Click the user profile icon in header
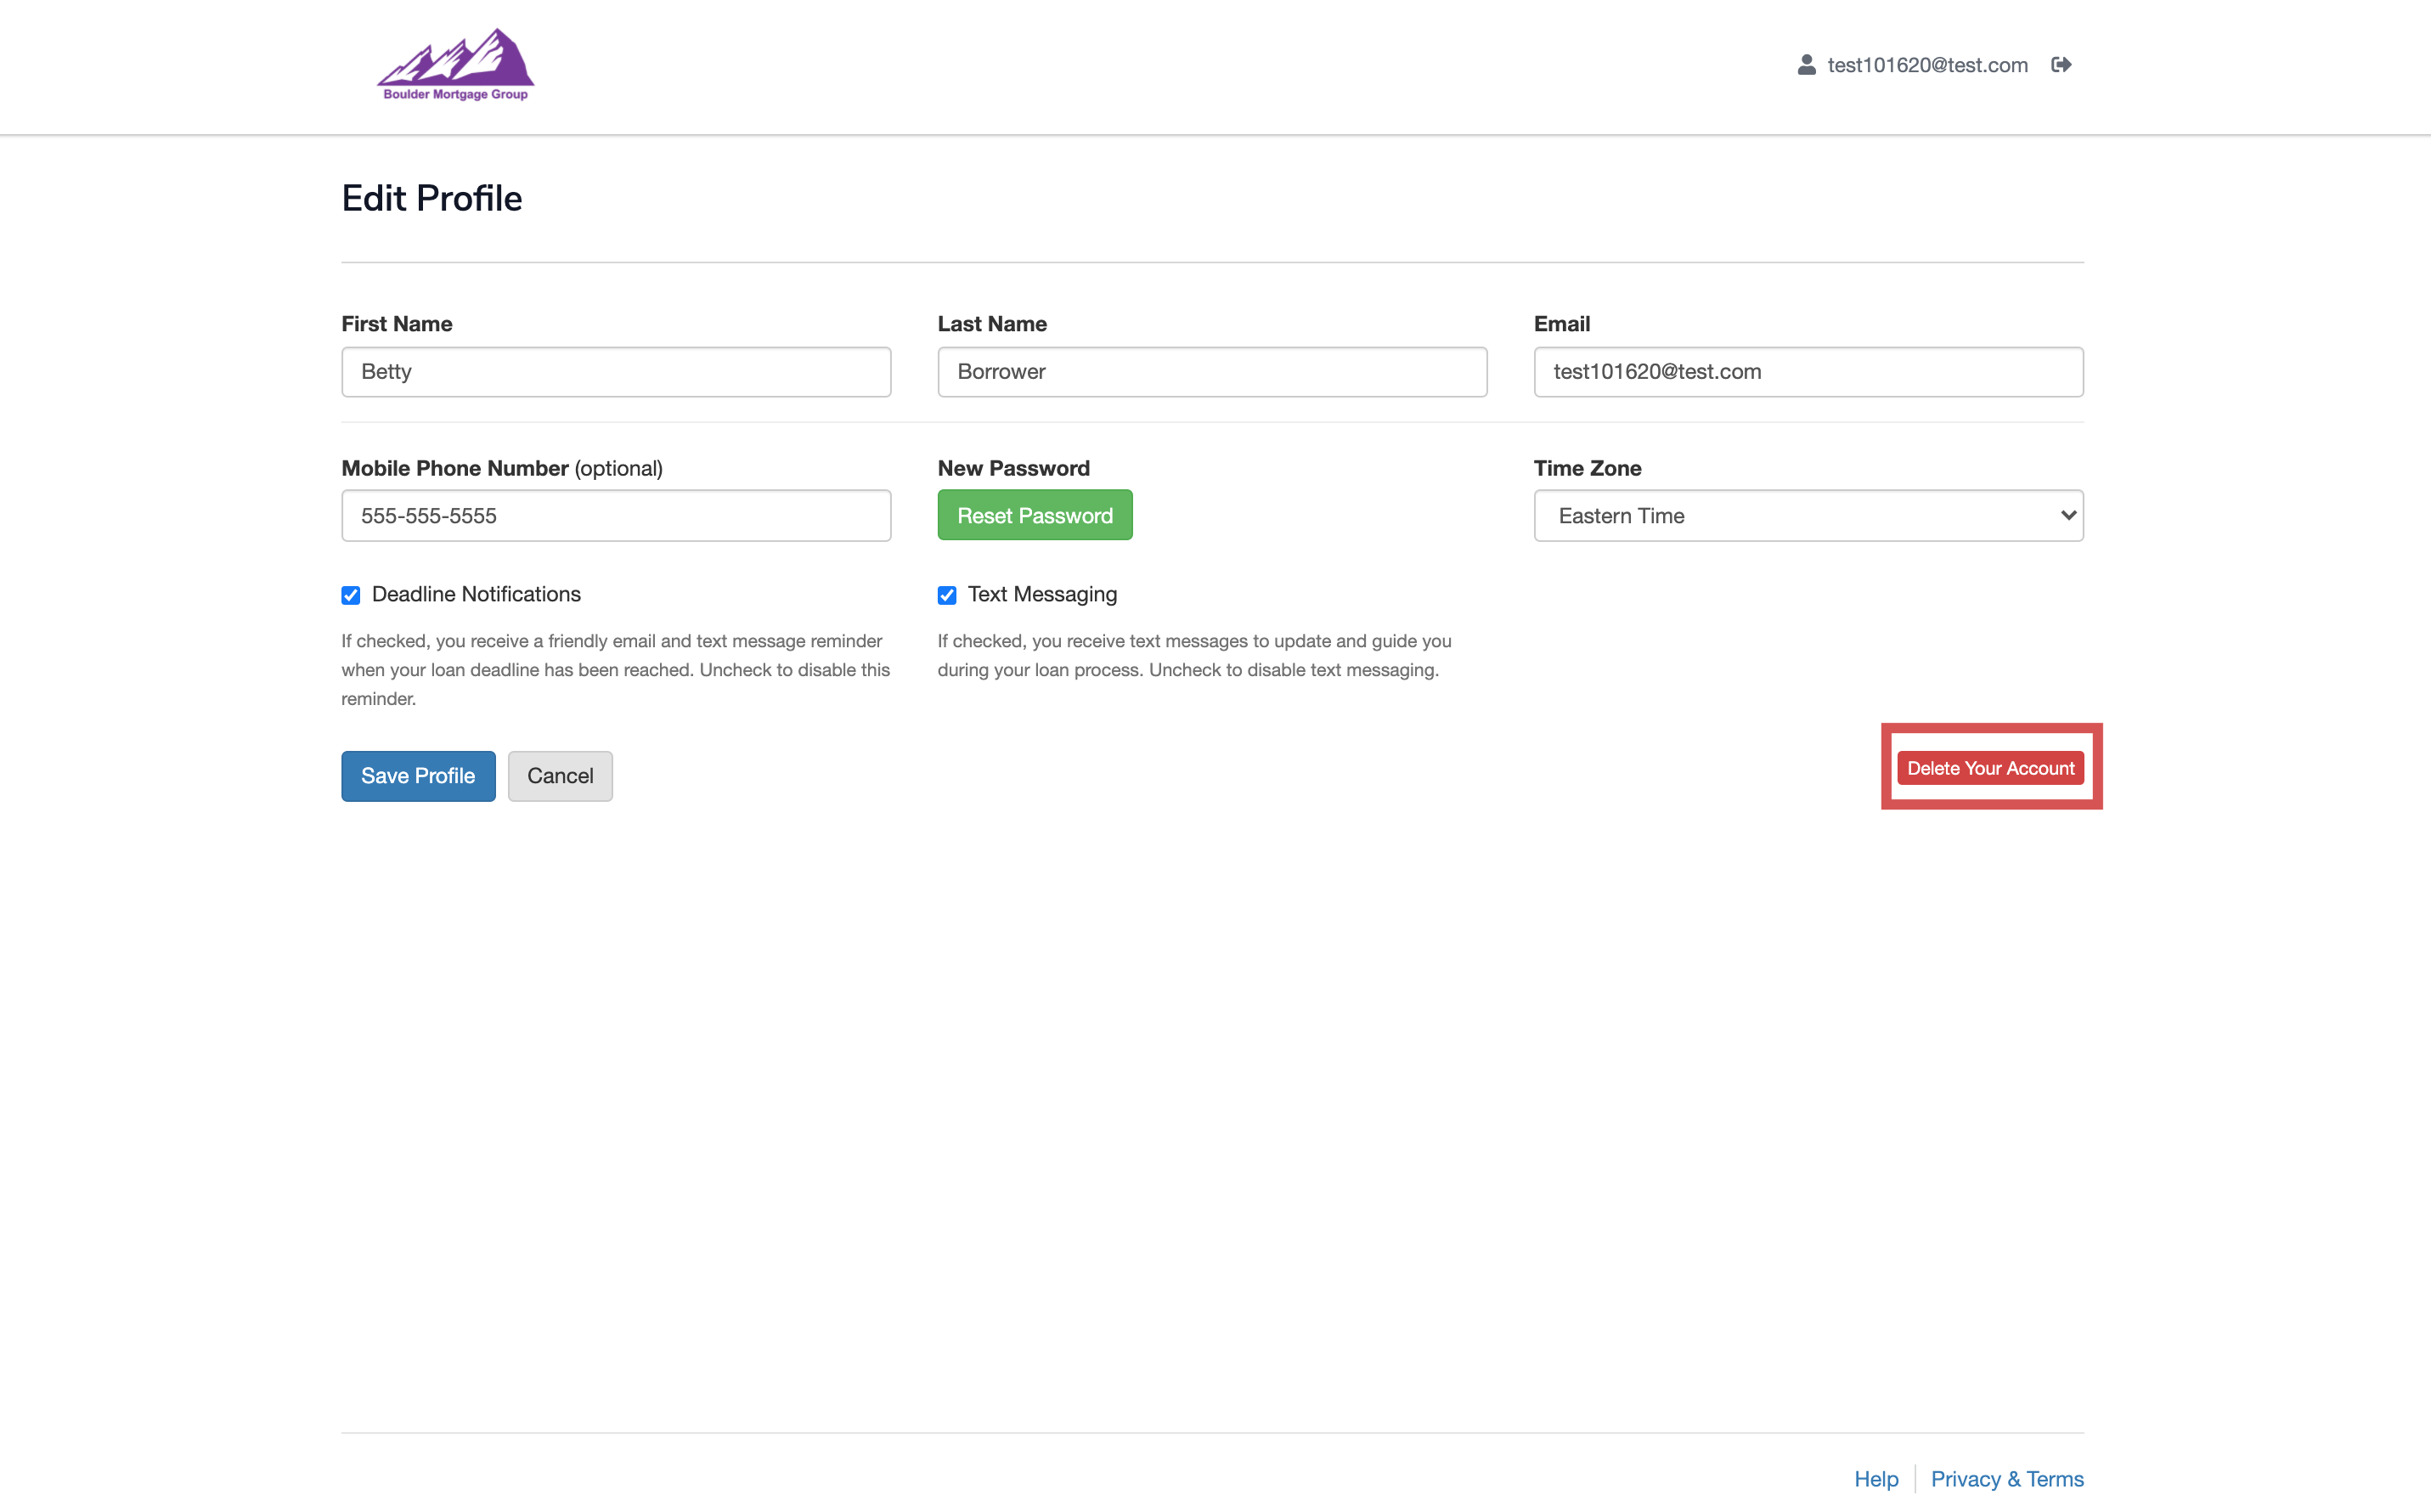 click(x=1806, y=65)
